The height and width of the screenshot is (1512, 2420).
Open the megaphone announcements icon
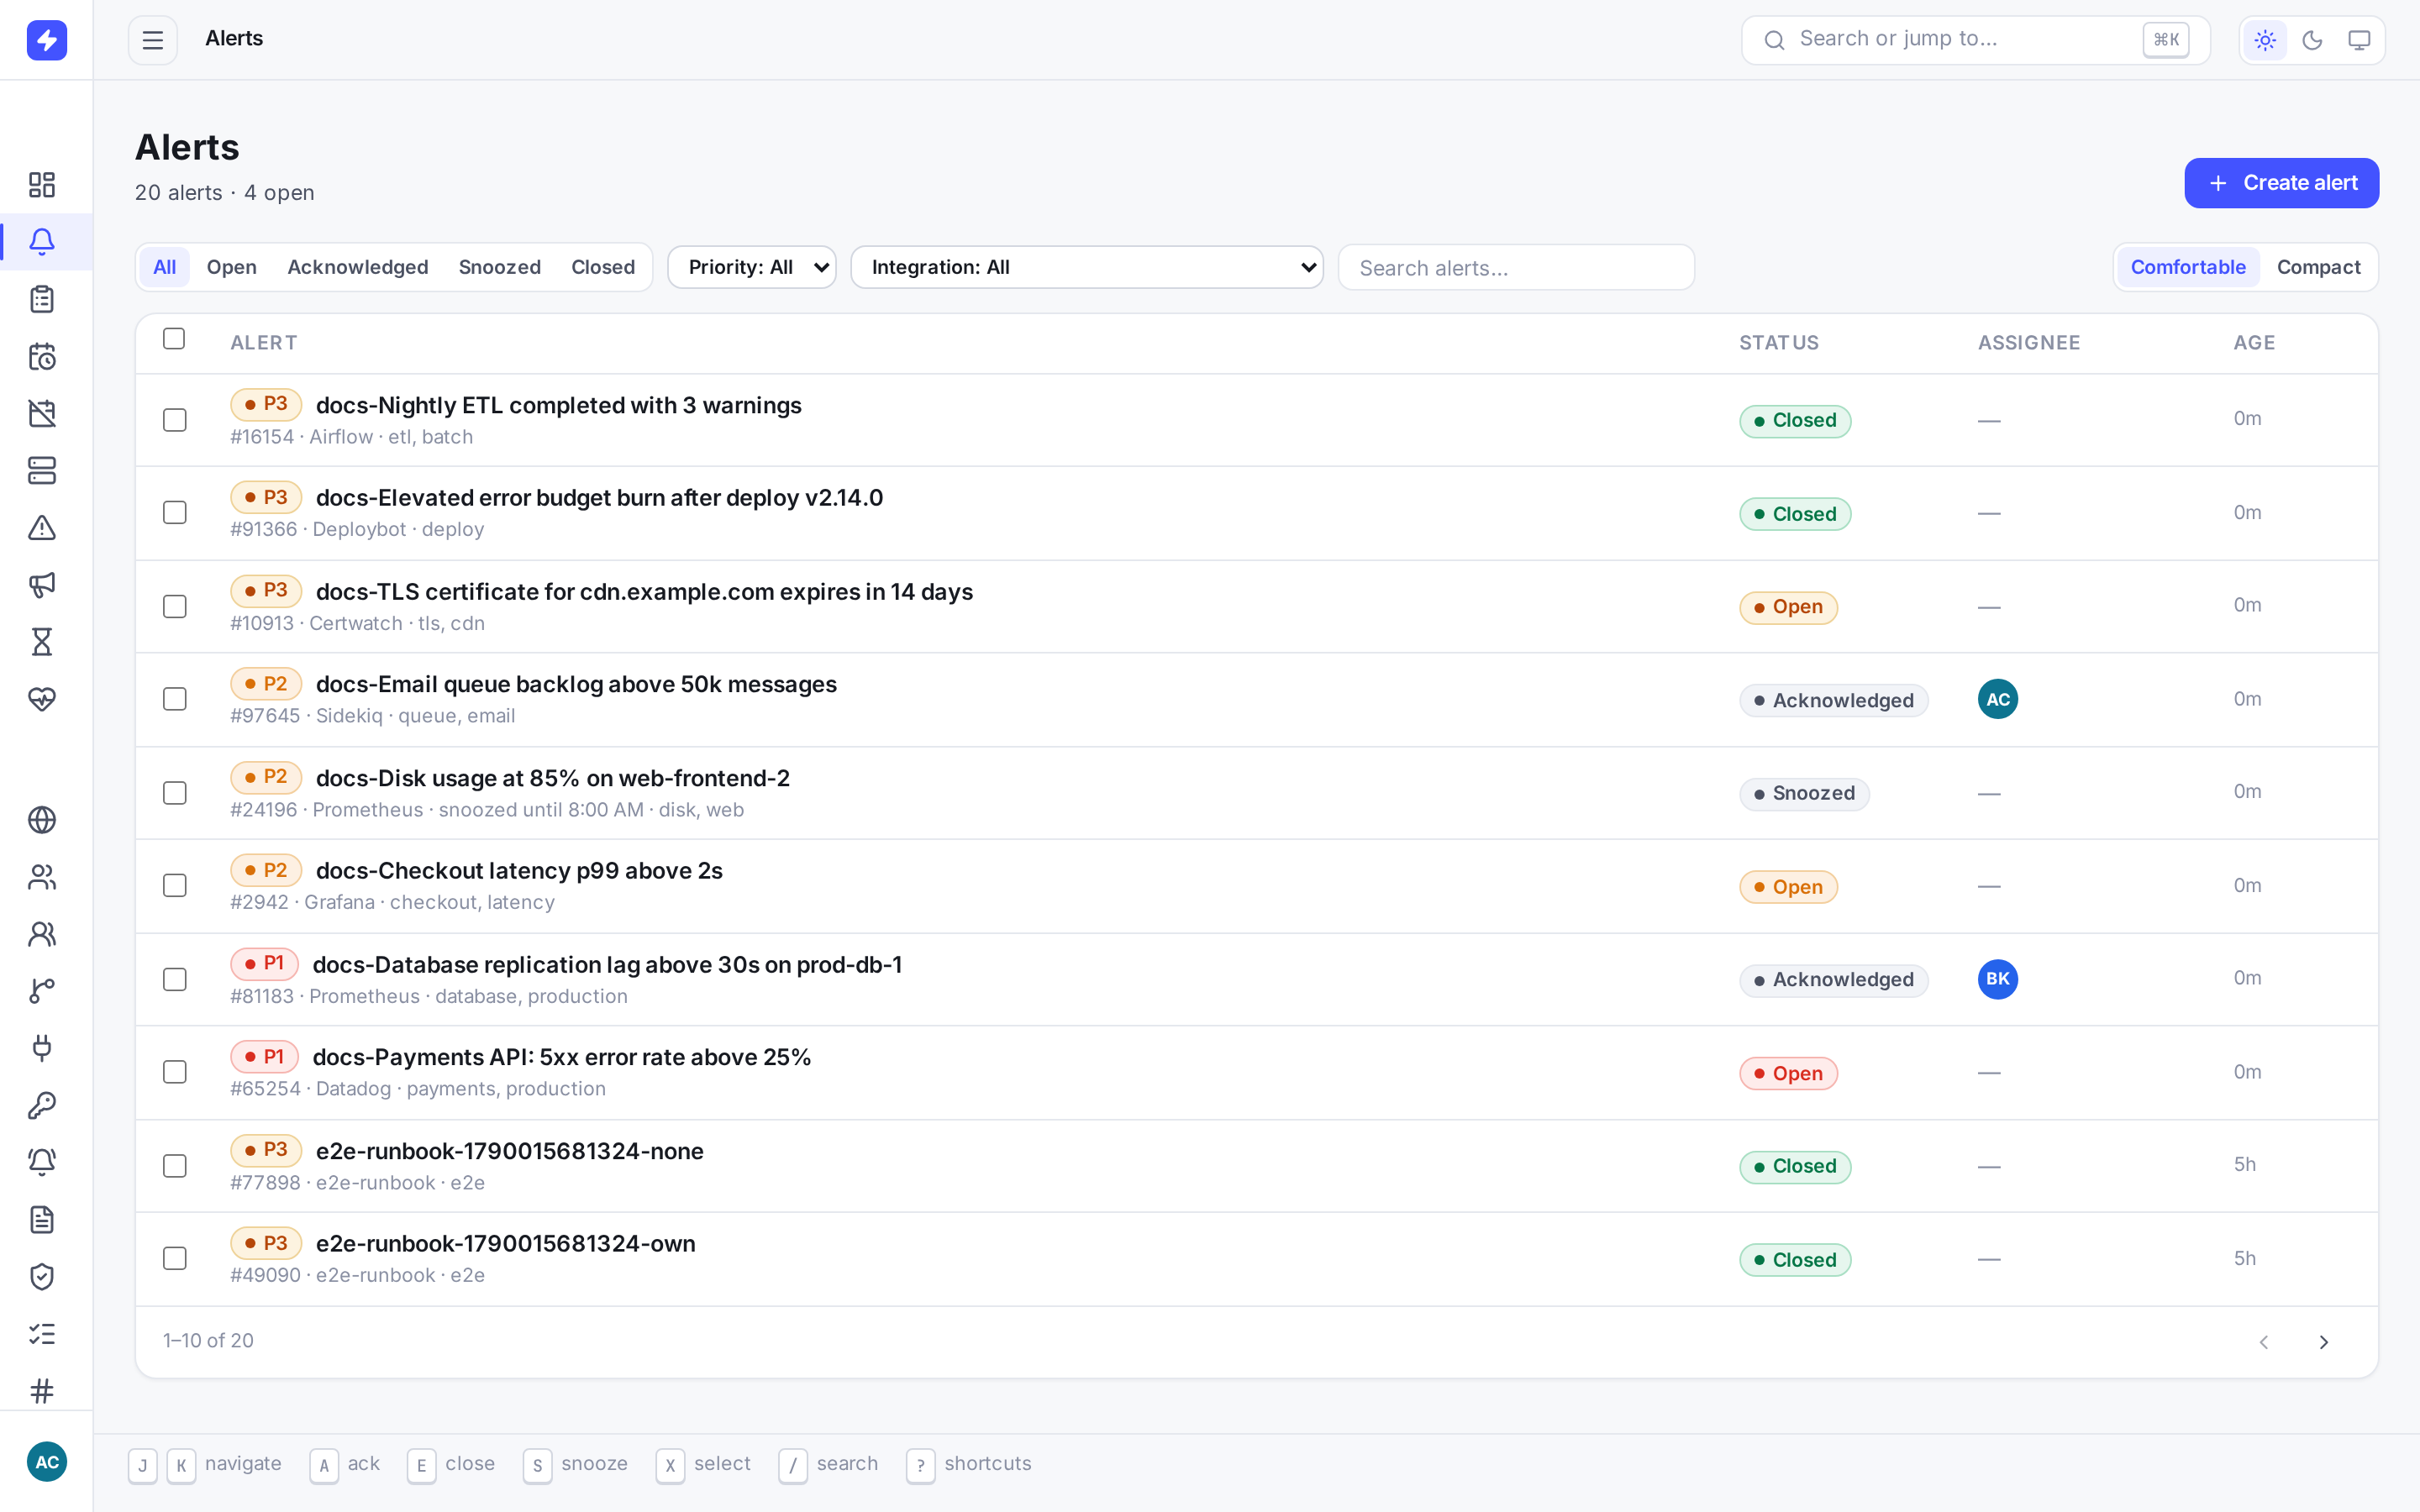coord(42,585)
